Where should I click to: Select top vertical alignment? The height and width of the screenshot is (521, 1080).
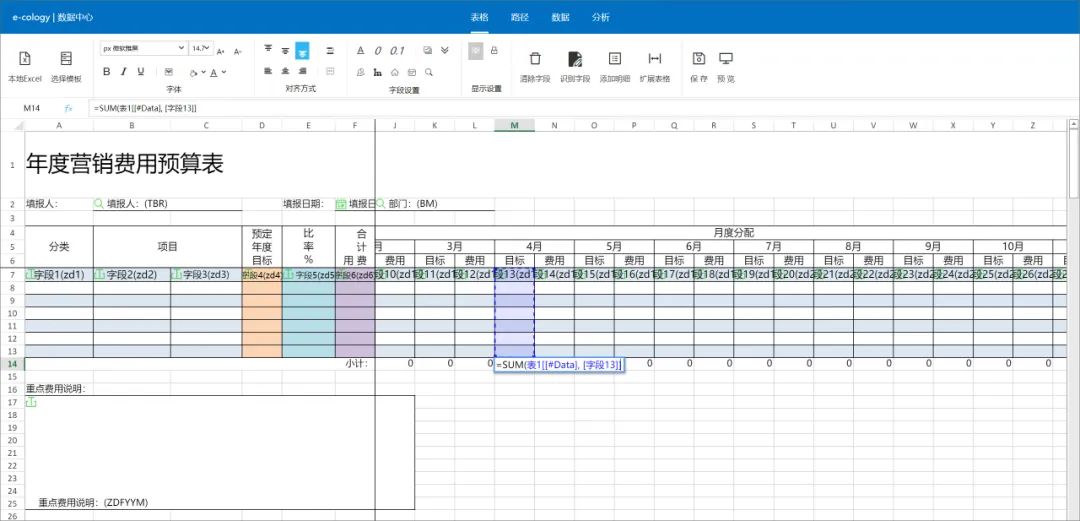[268, 50]
